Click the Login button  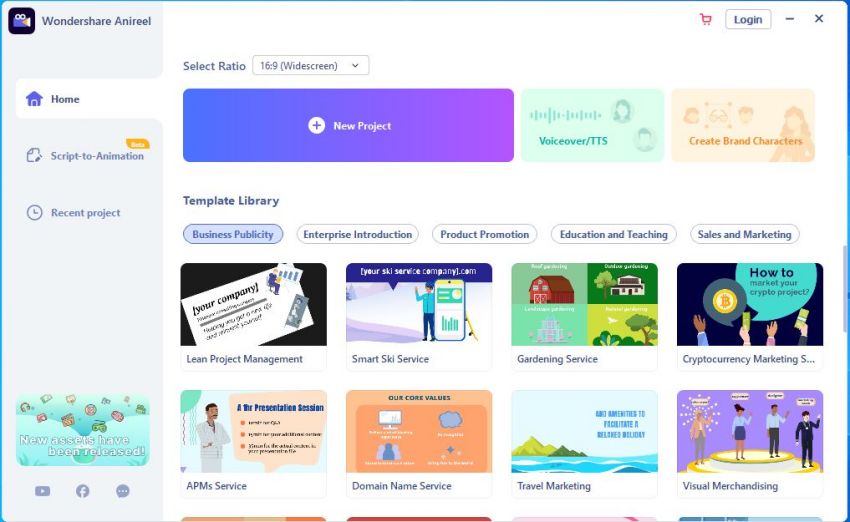(748, 20)
